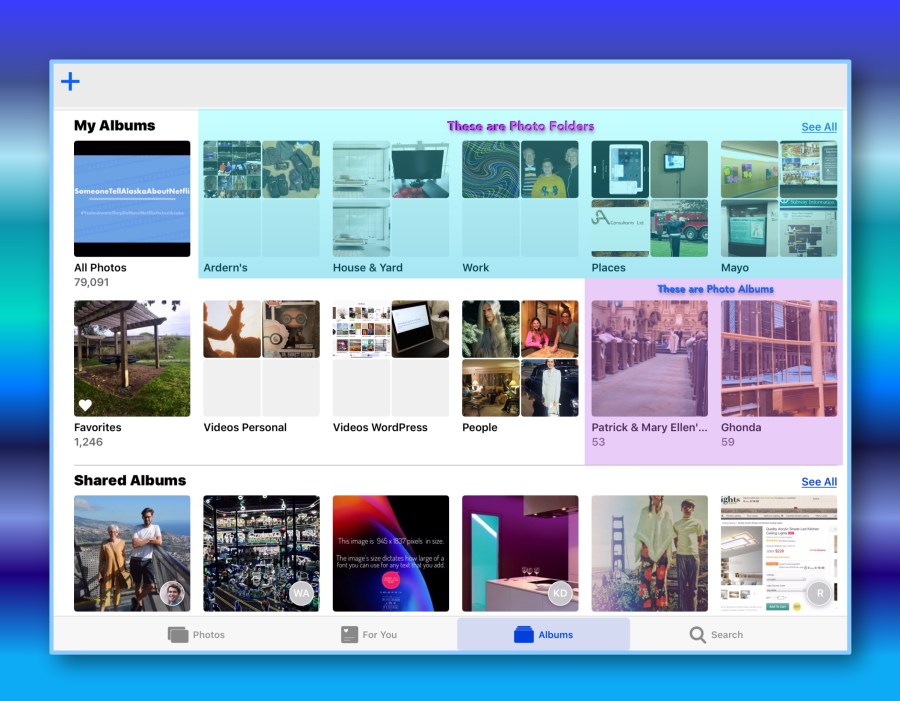The image size is (900, 701).
Task: Open the Search tab
Action: point(716,634)
